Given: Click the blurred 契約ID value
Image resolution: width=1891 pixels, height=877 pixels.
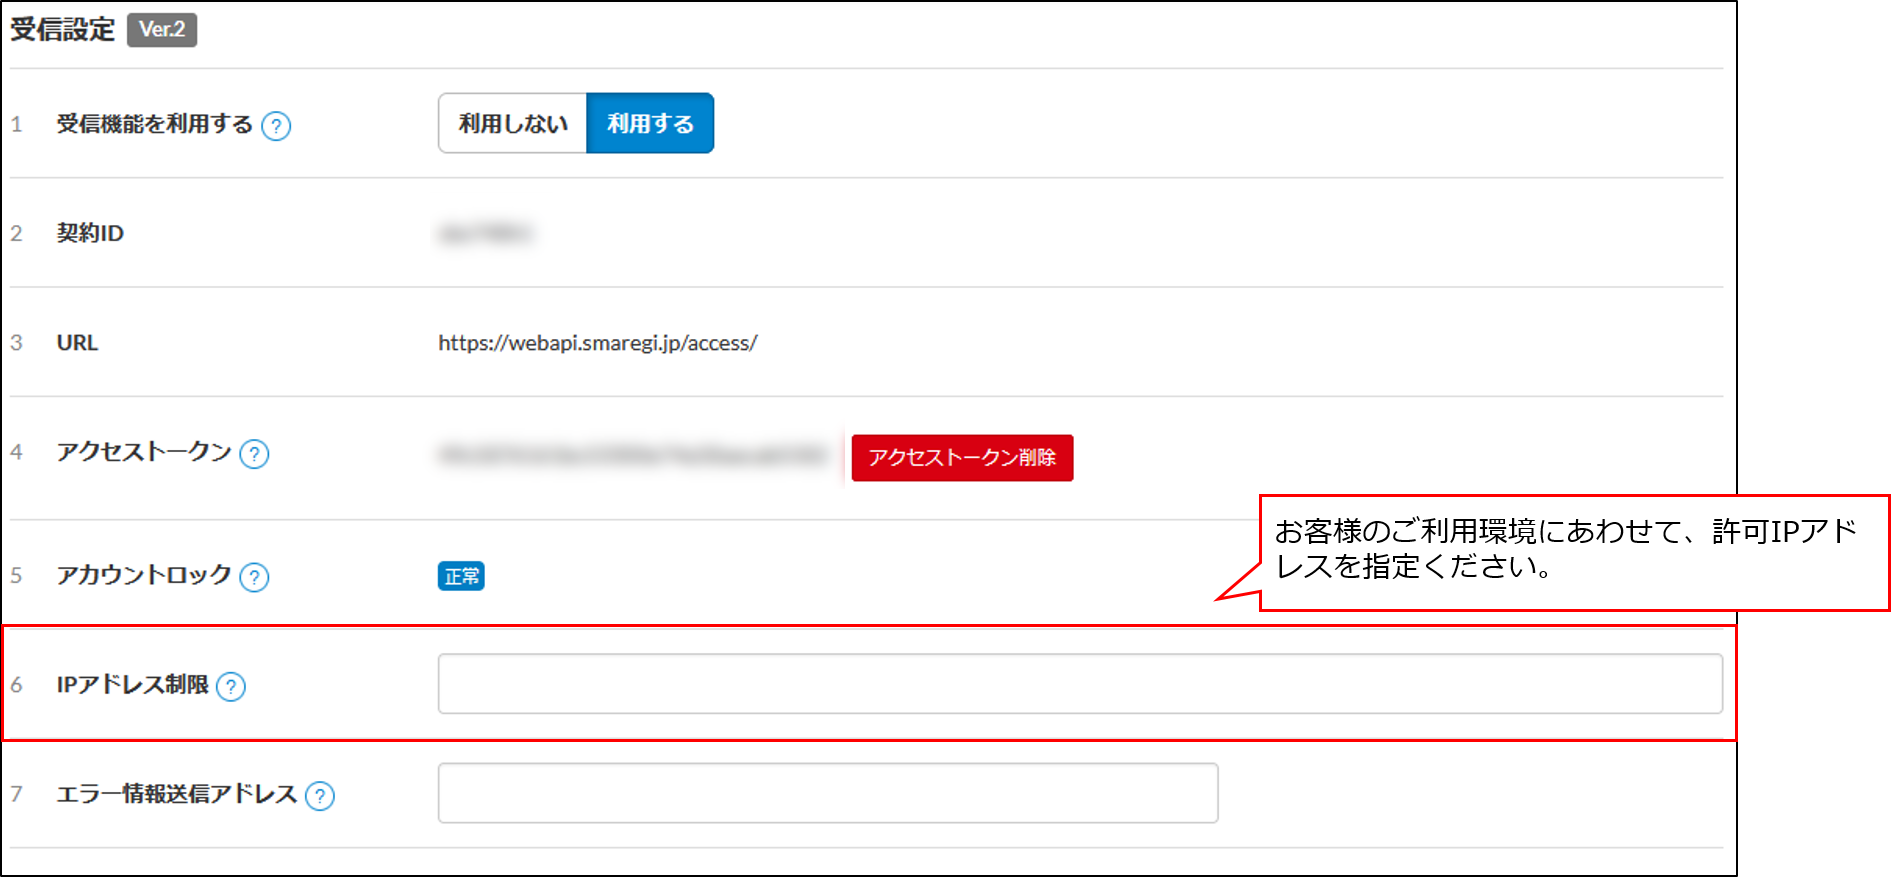Looking at the screenshot, I should (485, 234).
